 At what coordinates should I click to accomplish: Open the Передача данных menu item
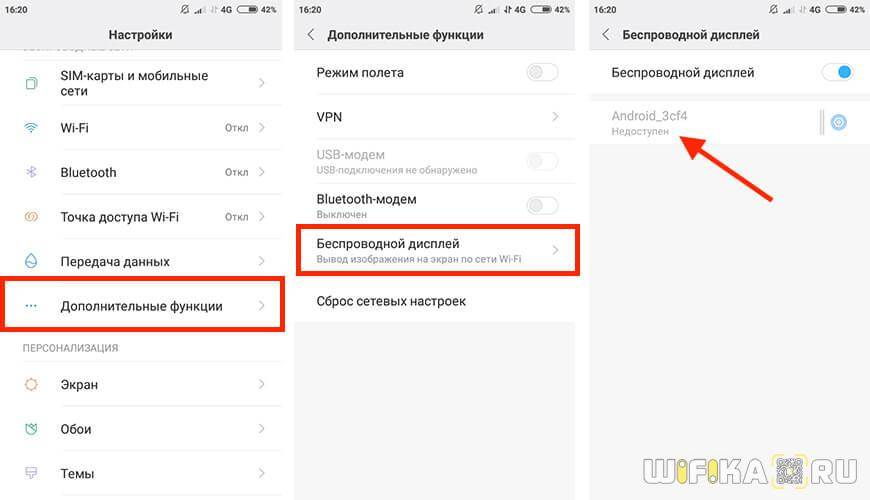(x=143, y=261)
